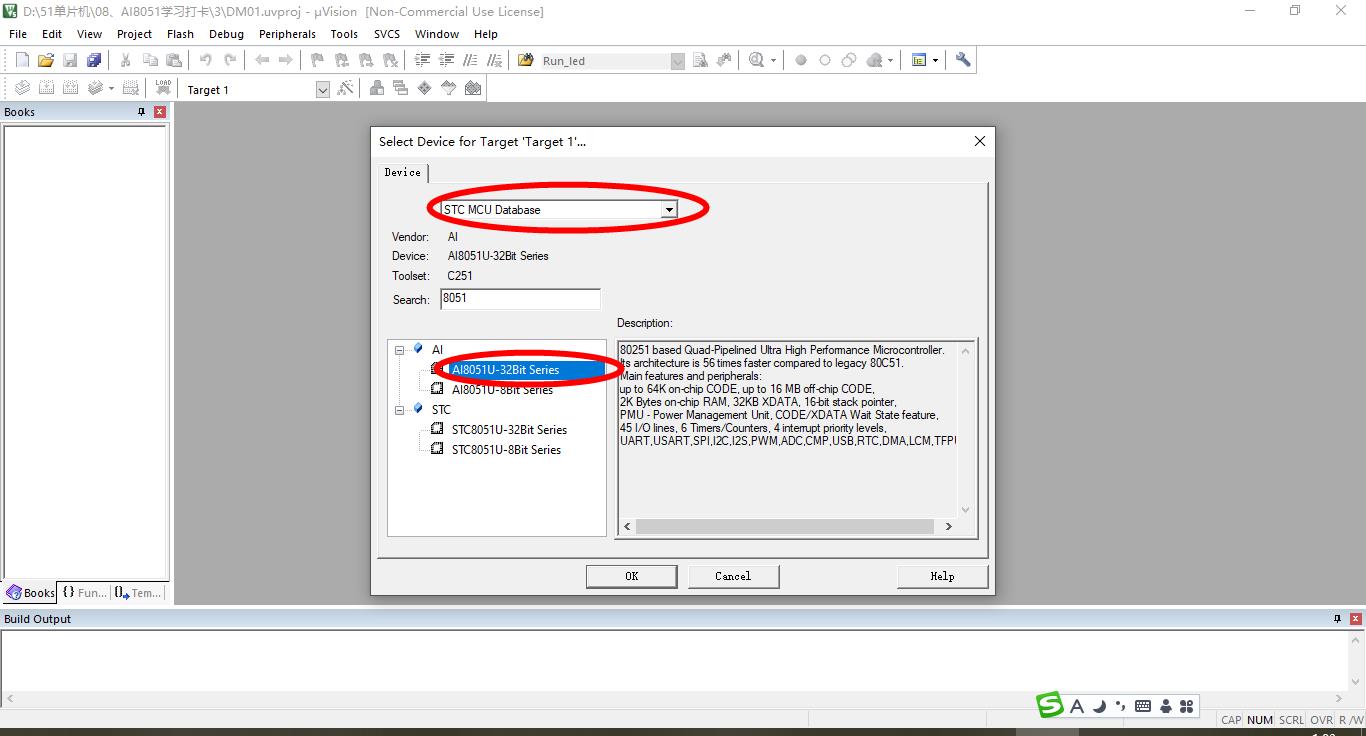This screenshot has height=736, width=1366.
Task: Open the Target 1 dropdown arrow
Action: click(x=322, y=89)
